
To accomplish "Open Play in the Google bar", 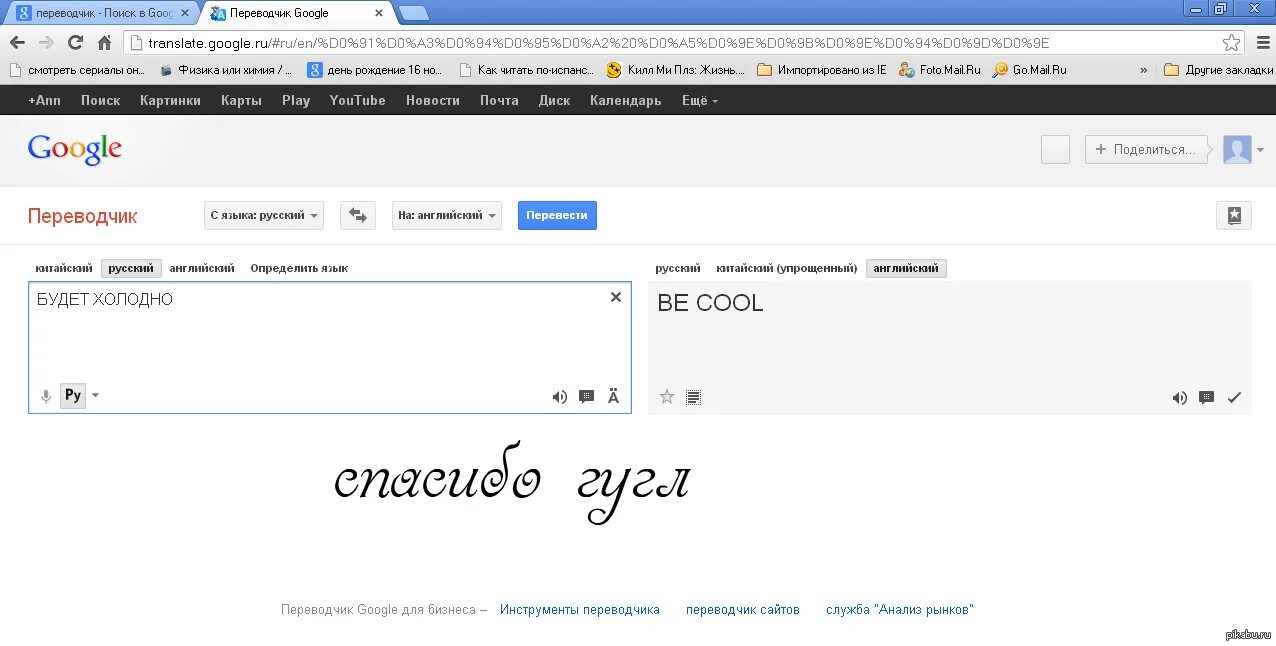I will 296,100.
